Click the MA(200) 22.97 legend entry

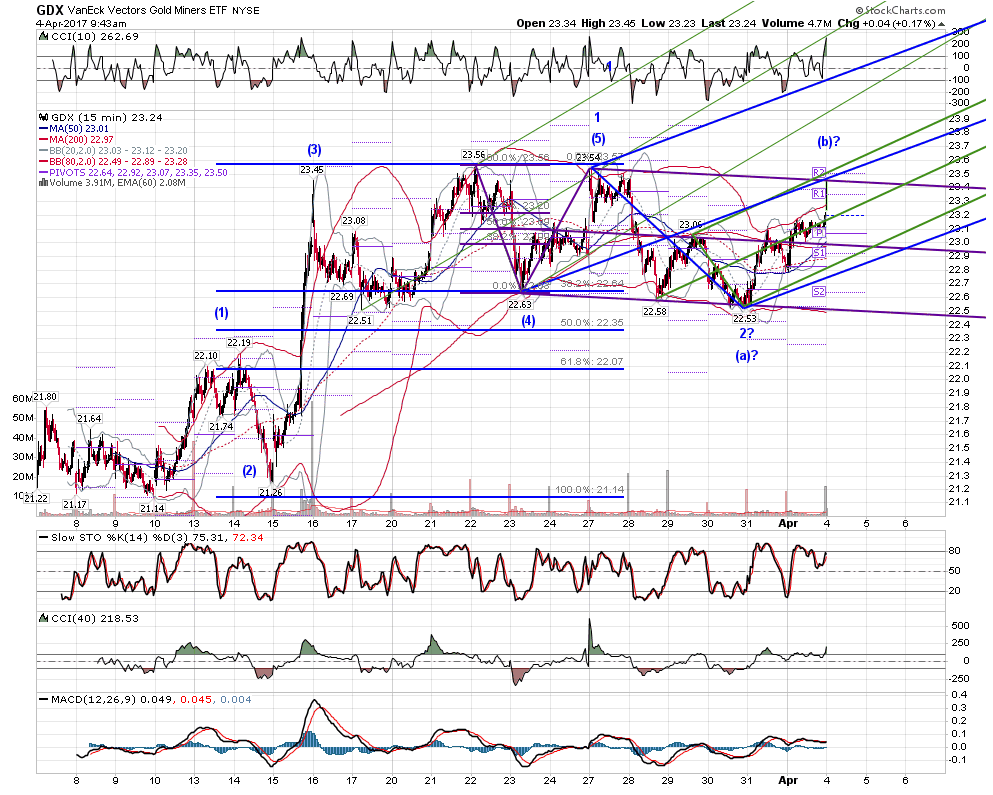click(76, 139)
